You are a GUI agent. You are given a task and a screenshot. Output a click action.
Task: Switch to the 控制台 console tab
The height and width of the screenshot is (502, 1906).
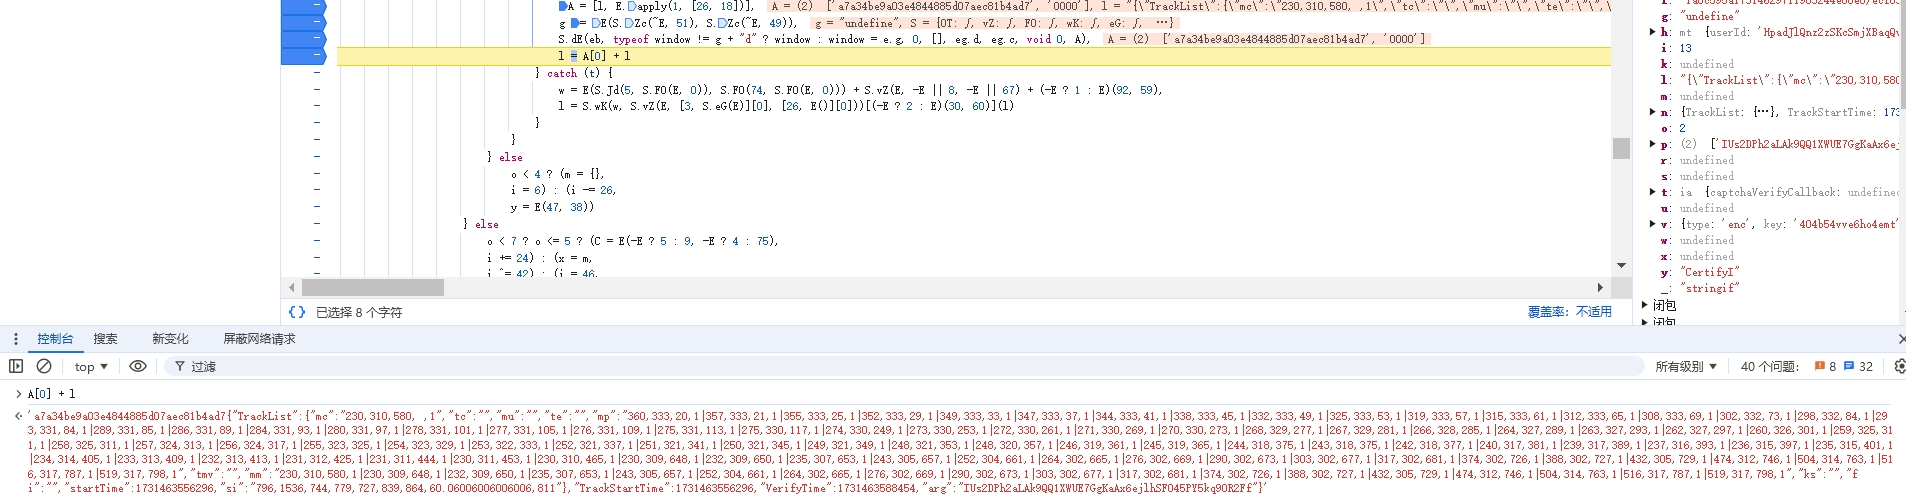tap(55, 339)
